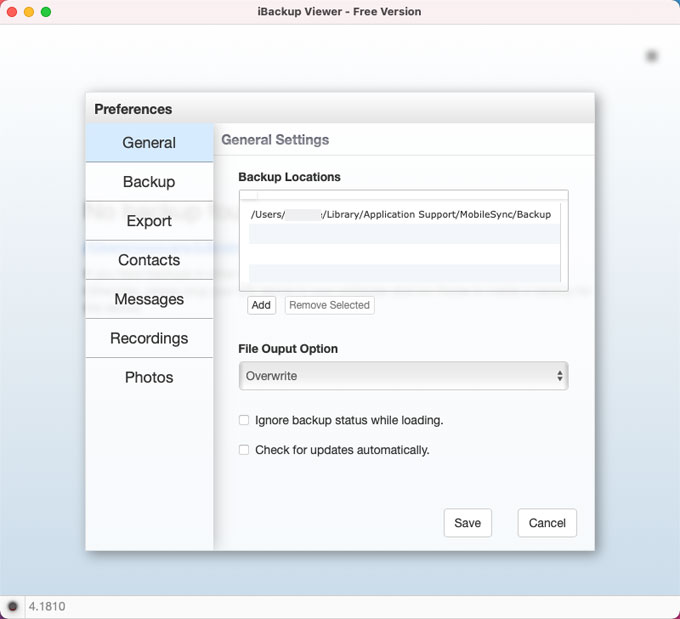Go to the Contacts preferences tab
This screenshot has height=619, width=680.
pos(149,260)
